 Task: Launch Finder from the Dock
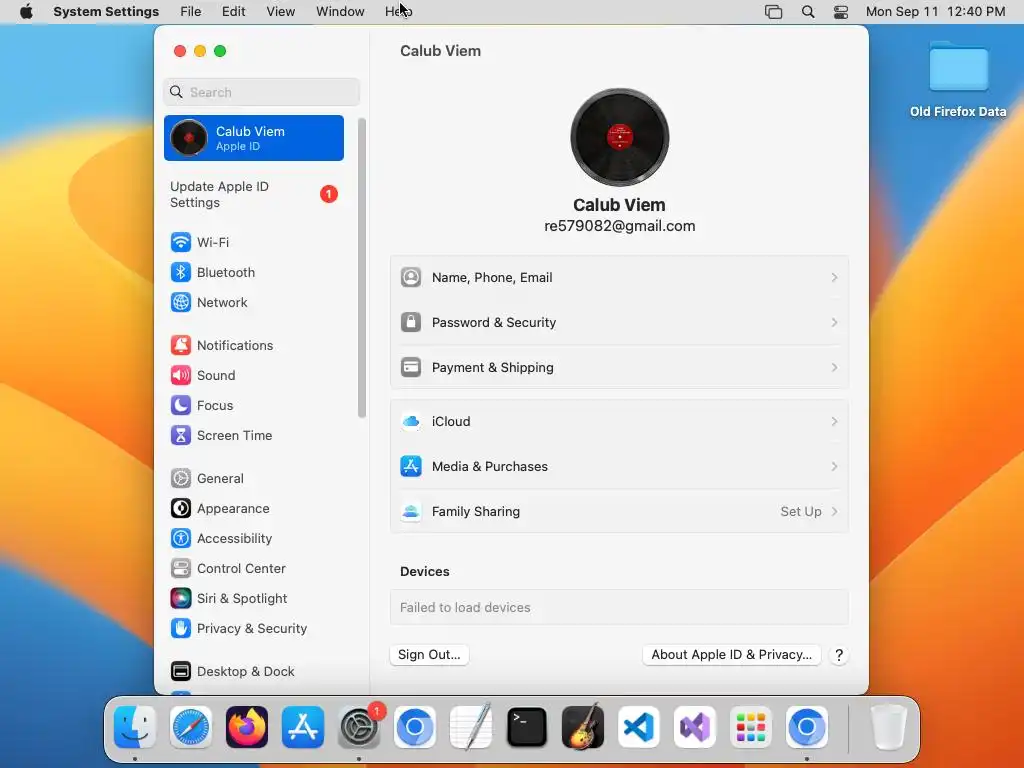(x=135, y=727)
